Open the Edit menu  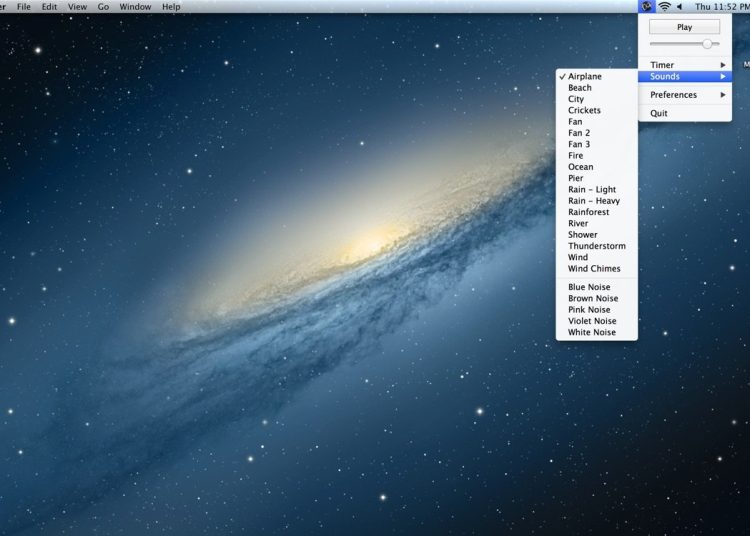(x=49, y=7)
